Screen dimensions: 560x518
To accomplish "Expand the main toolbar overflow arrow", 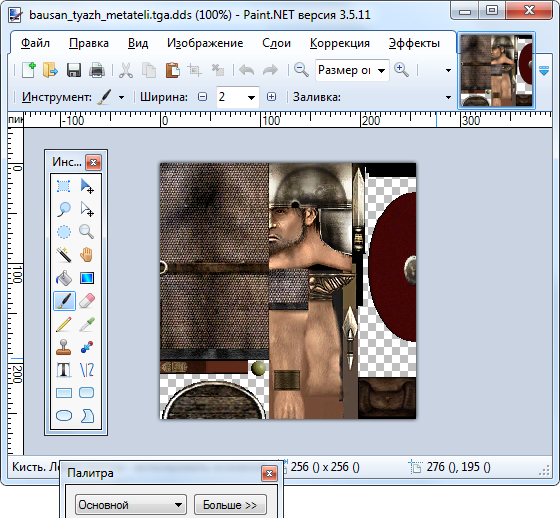I will tap(448, 70).
